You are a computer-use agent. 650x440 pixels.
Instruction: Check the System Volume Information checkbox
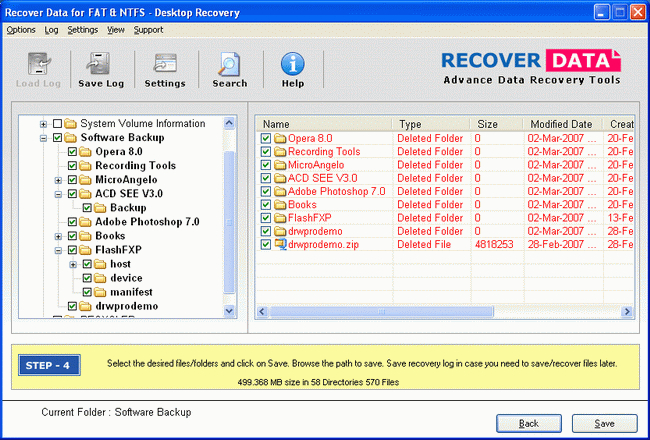click(x=57, y=124)
